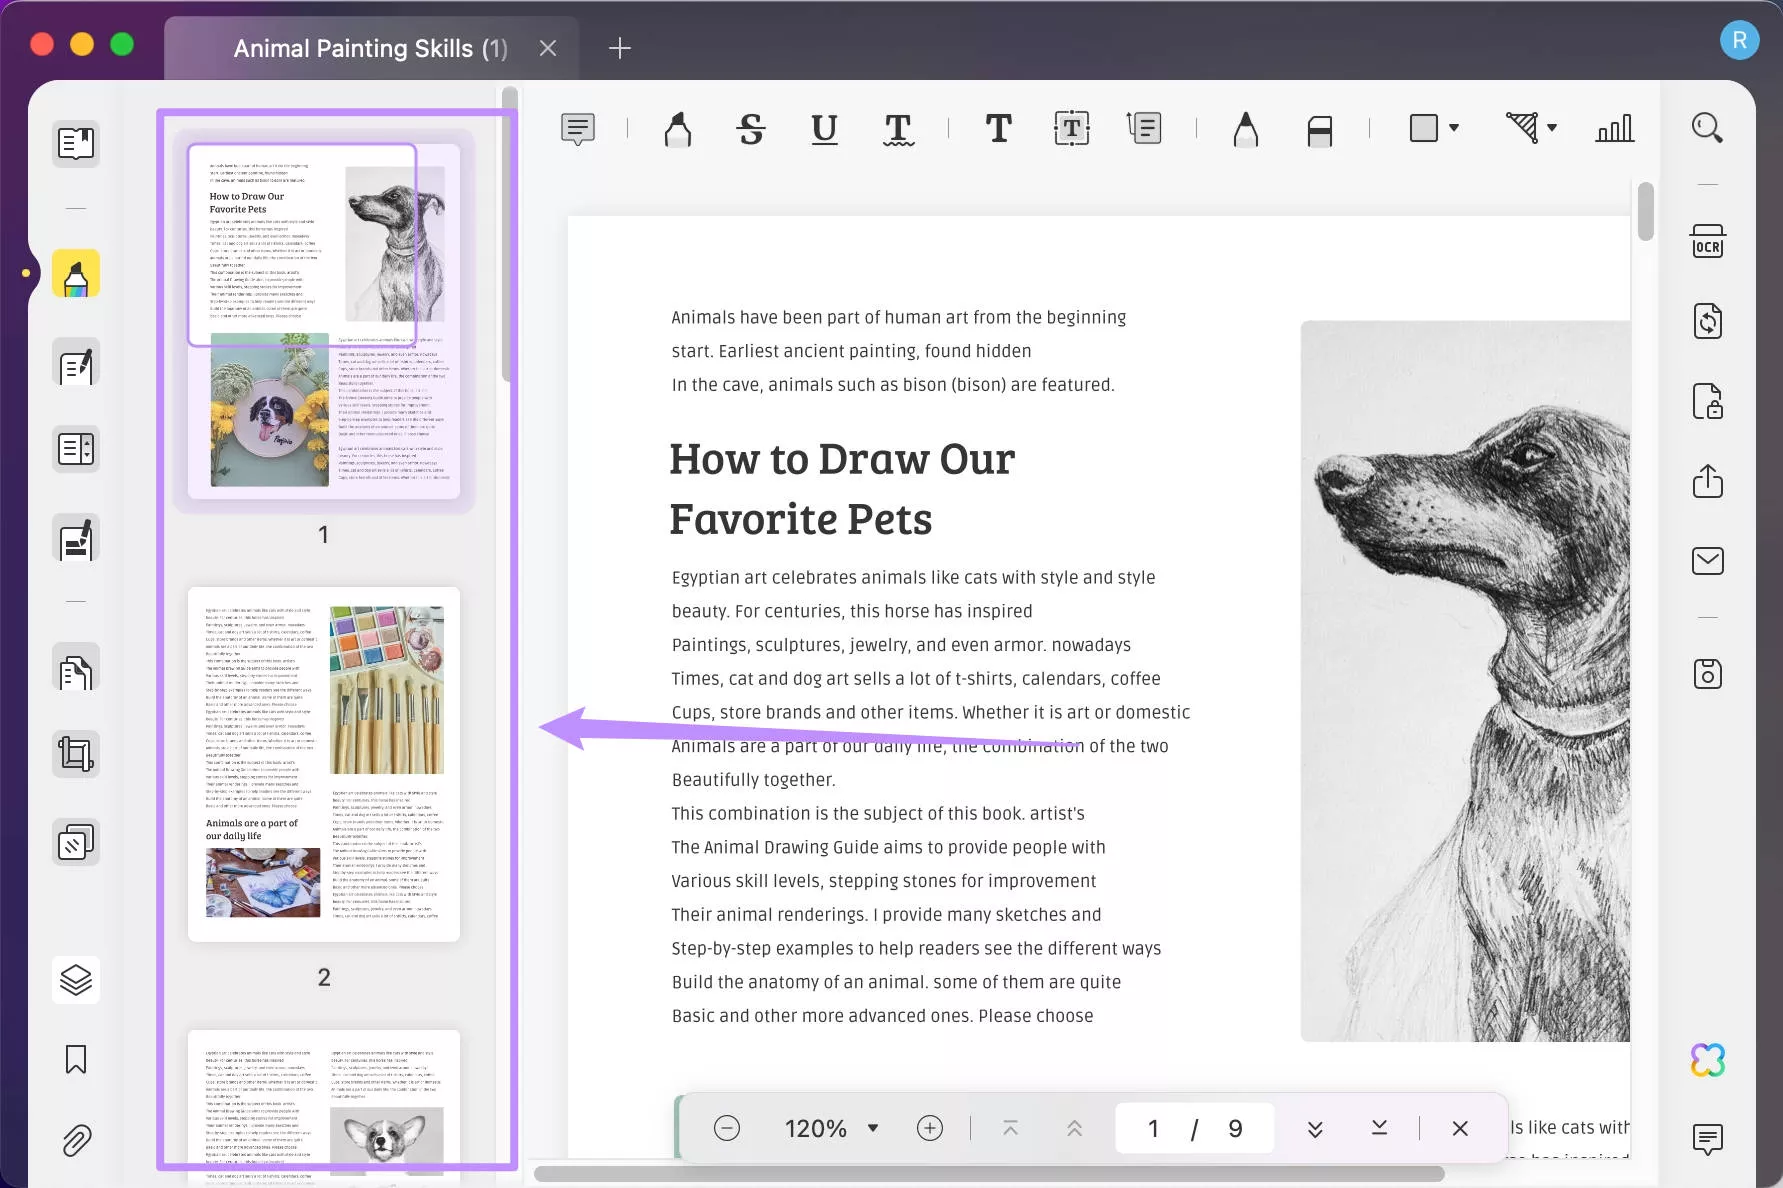The height and width of the screenshot is (1188, 1783).
Task: Open the Edit PDF mode icon
Action: click(76, 362)
